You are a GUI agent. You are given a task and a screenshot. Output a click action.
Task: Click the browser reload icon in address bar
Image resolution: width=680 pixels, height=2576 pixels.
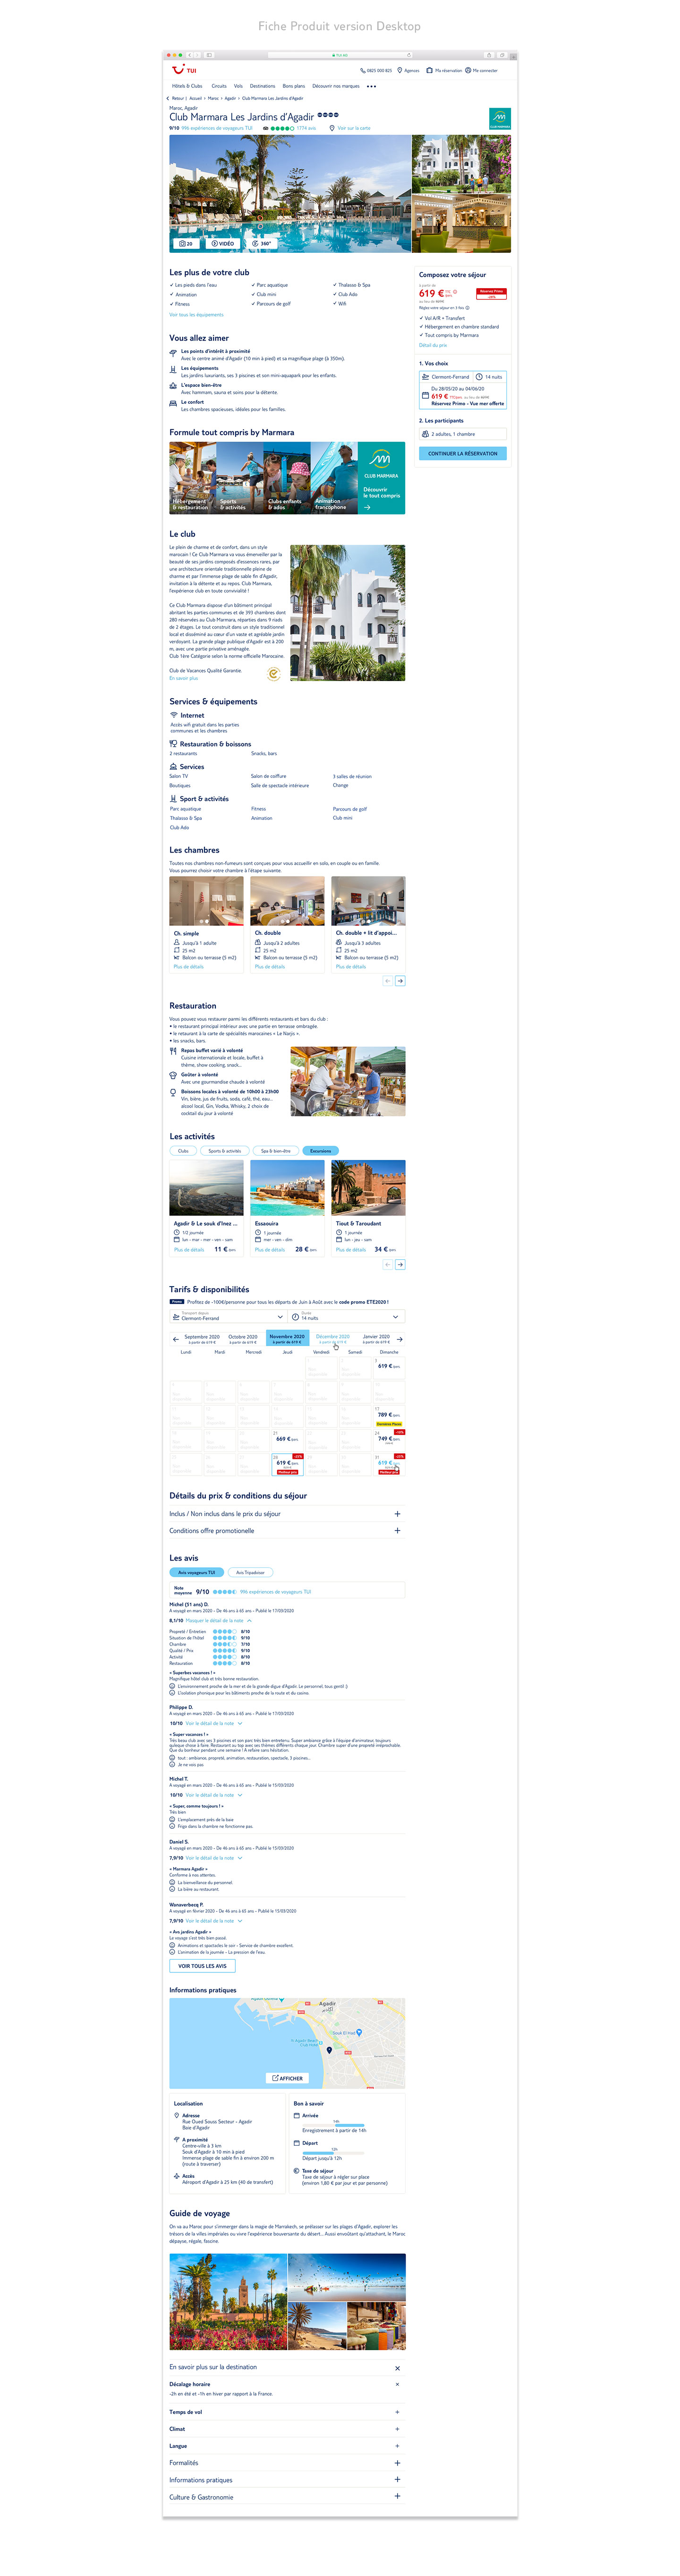pyautogui.click(x=408, y=55)
